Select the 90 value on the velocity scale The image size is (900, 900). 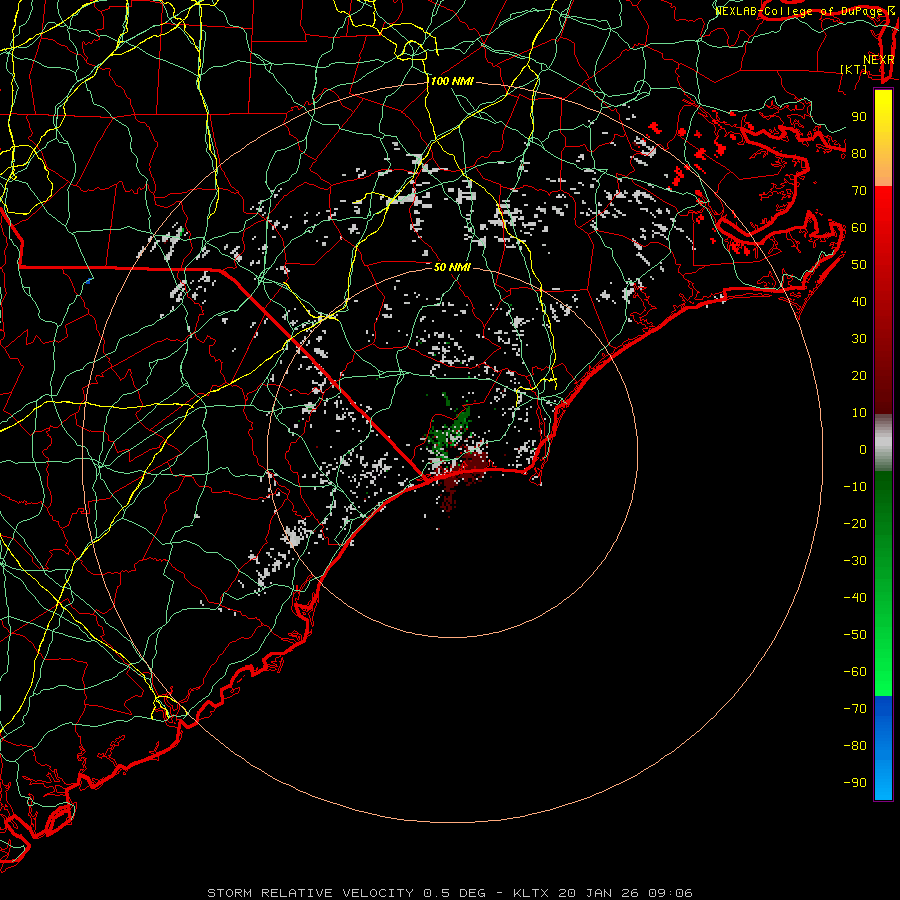[859, 117]
